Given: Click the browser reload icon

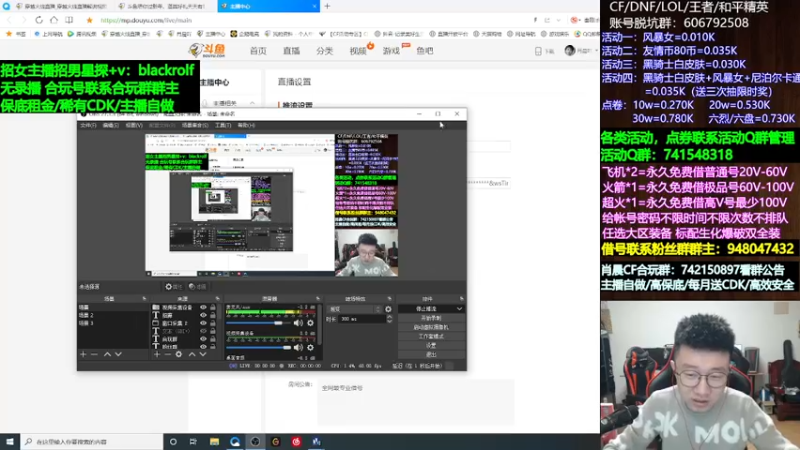Looking at the screenshot, I should point(39,20).
